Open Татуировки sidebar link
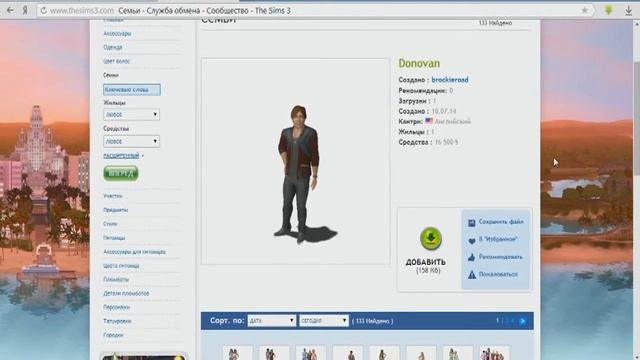The width and height of the screenshot is (640, 360). pos(117,321)
